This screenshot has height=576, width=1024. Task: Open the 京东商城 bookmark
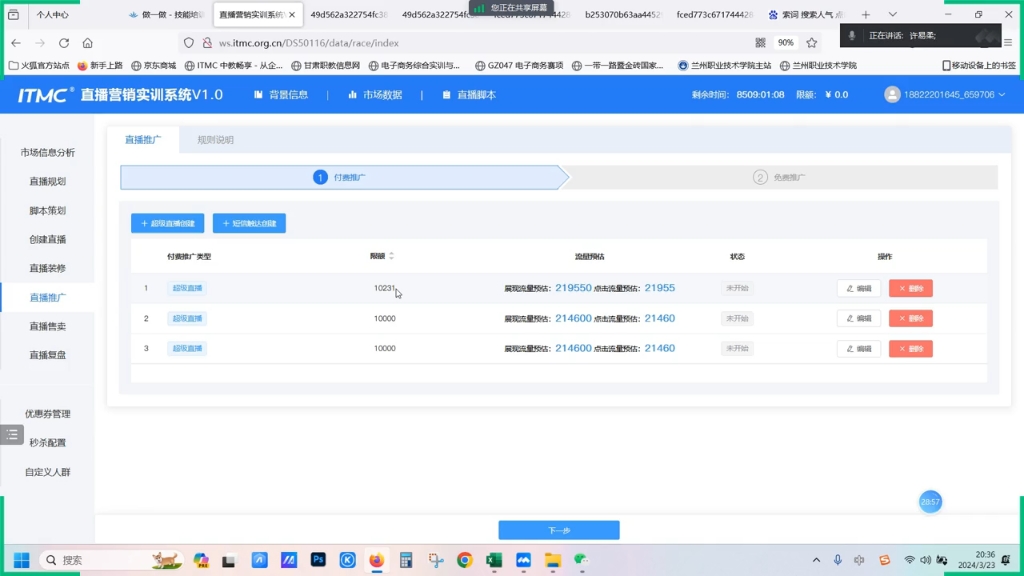click(153, 65)
